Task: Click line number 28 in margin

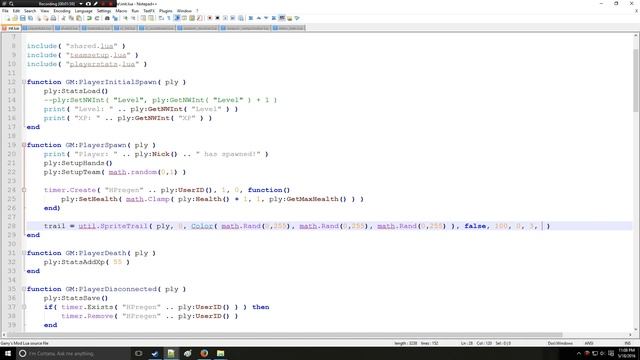Action: (11, 226)
